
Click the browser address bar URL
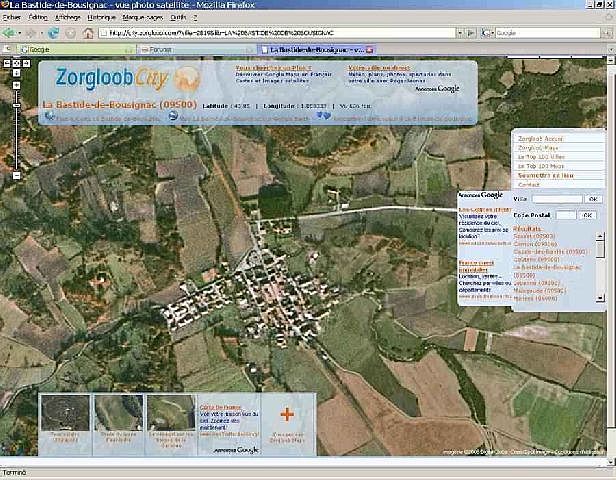tap(277, 33)
